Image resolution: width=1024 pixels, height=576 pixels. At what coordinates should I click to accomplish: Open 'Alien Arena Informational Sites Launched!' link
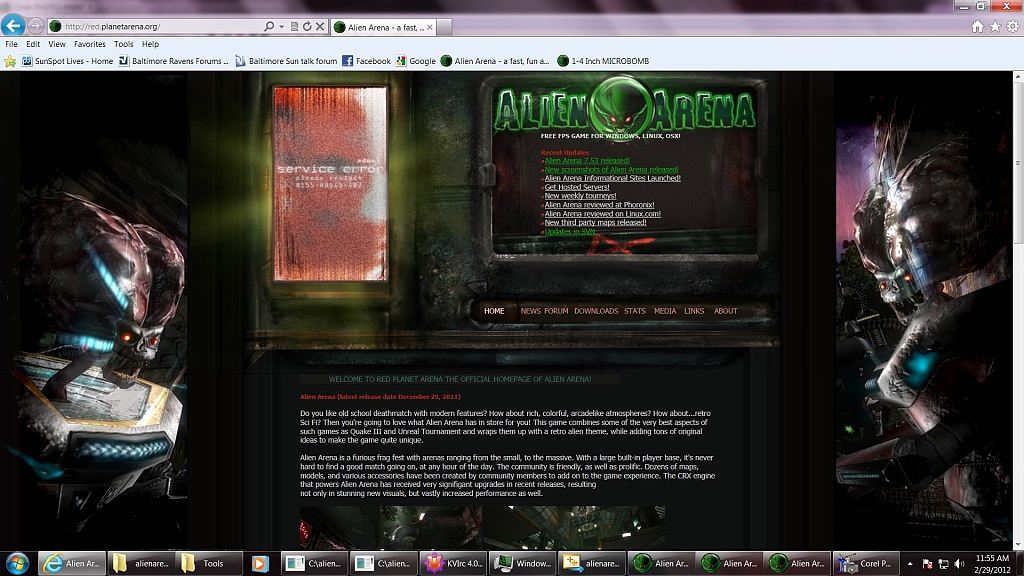[x=613, y=178]
